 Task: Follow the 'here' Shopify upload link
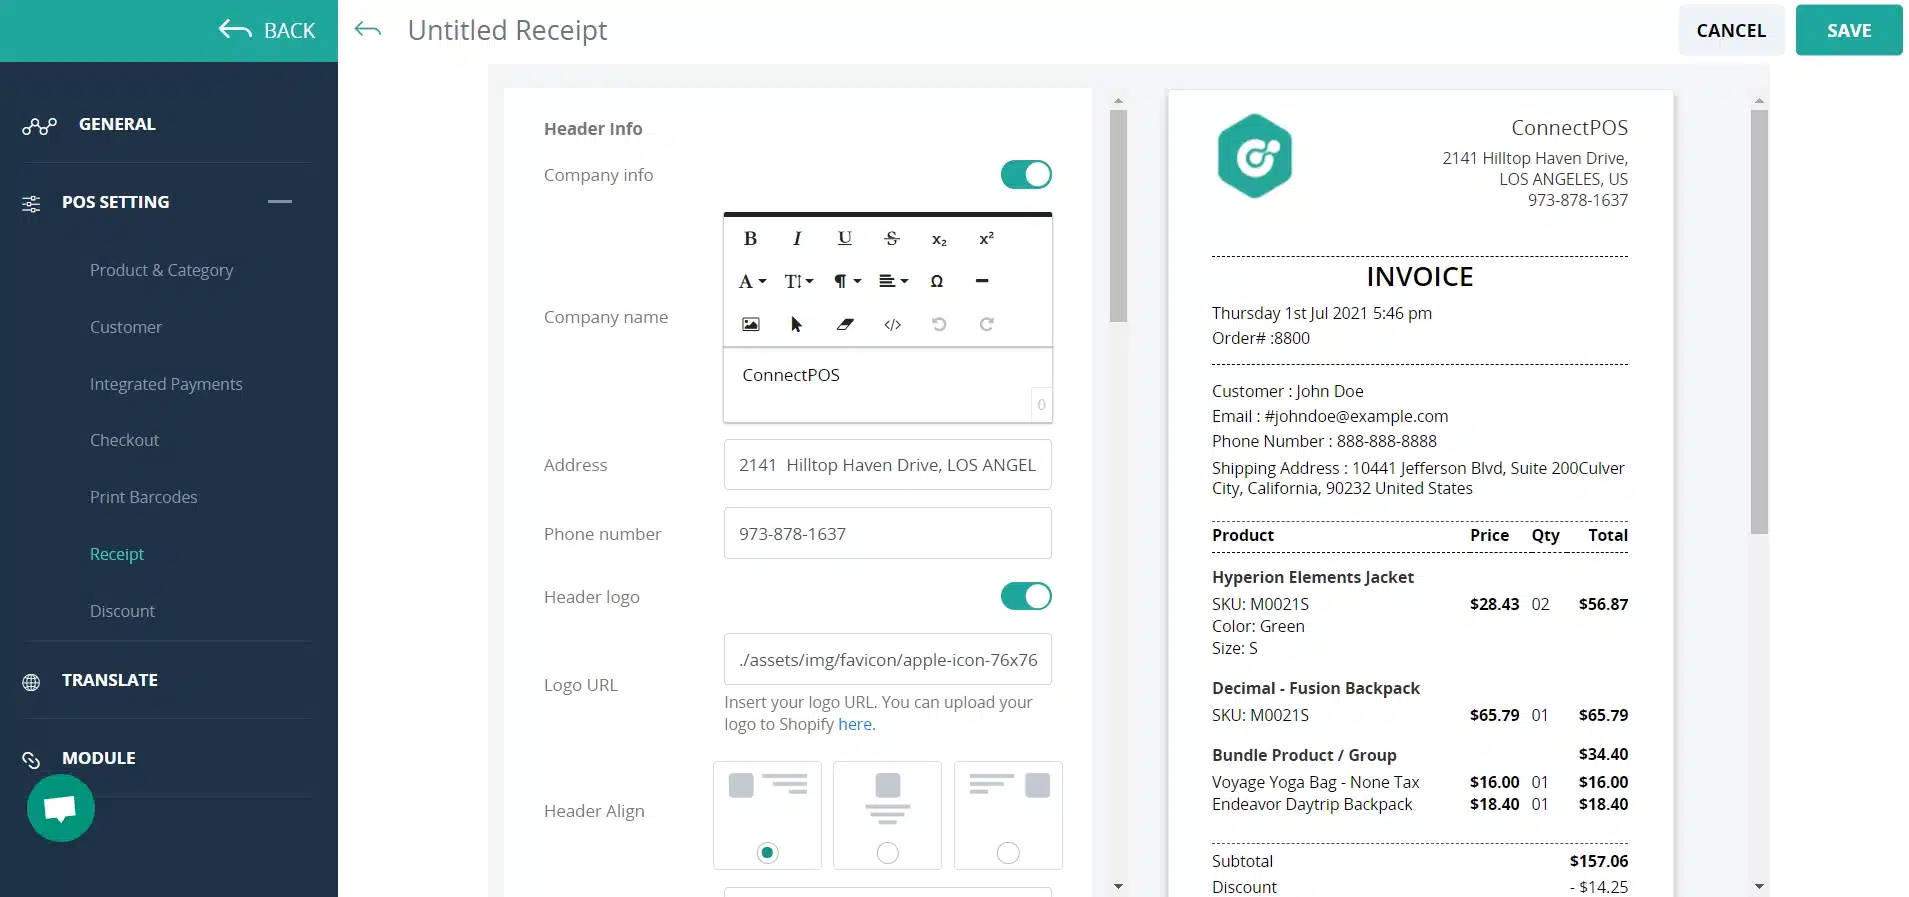855,724
